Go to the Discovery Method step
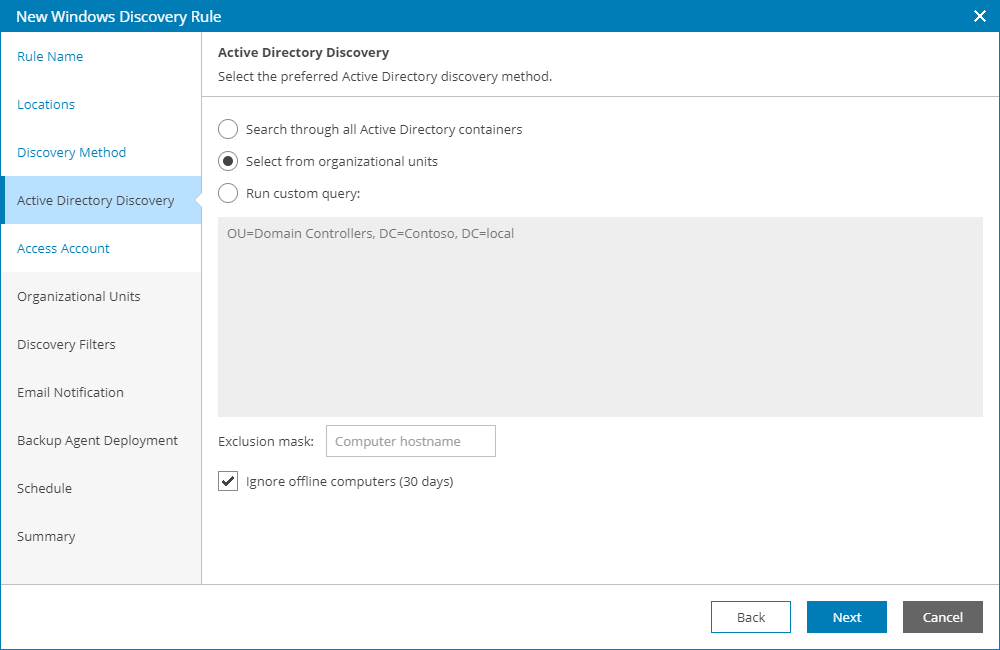Image resolution: width=1000 pixels, height=650 pixels. click(71, 152)
